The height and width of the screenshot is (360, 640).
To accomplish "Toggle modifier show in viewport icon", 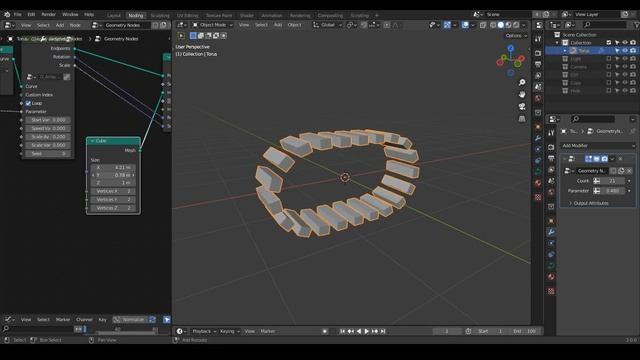I will coord(596,159).
